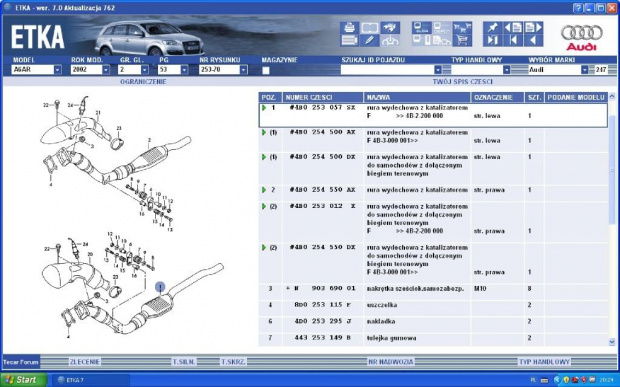The height and width of the screenshot is (387, 620).
Task: Select the OGRANICZENIE tab
Action: pos(143,82)
